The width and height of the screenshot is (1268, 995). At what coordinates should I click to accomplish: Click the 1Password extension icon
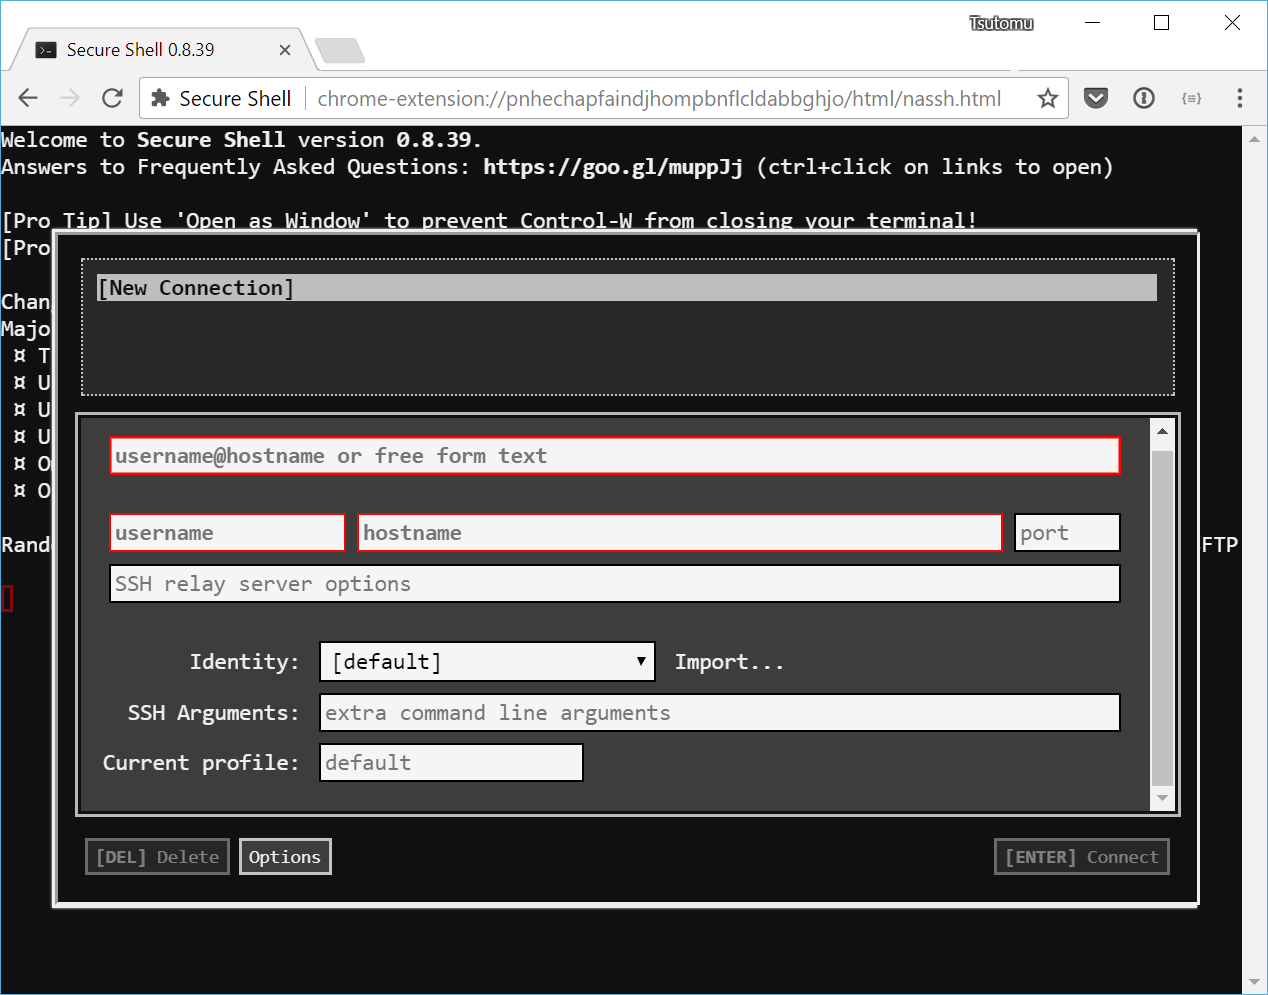click(1144, 98)
